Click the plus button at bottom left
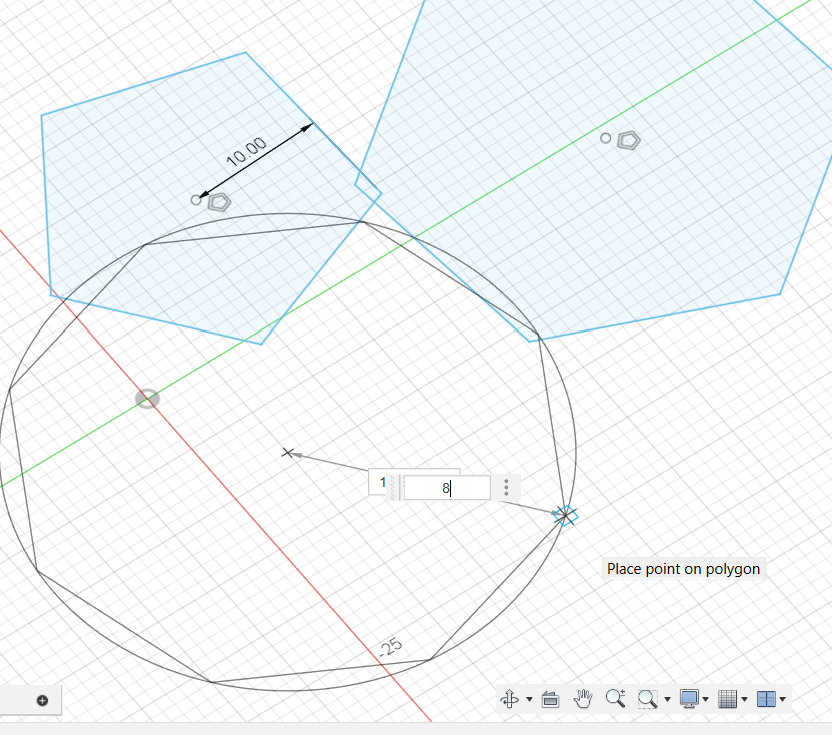Viewport: 832px width, 735px height. [42, 701]
